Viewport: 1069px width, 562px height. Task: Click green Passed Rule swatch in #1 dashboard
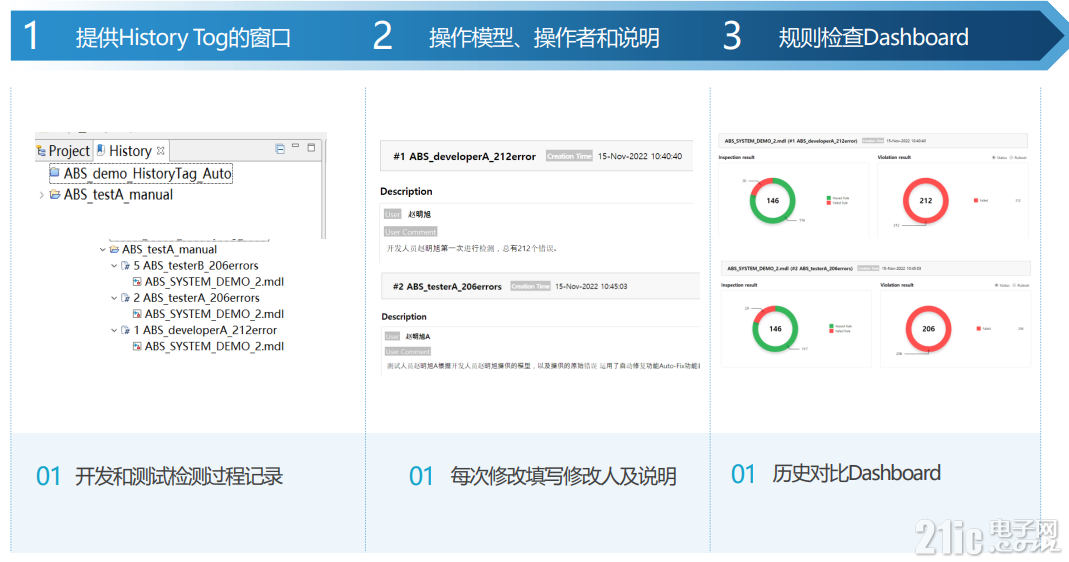(x=829, y=198)
